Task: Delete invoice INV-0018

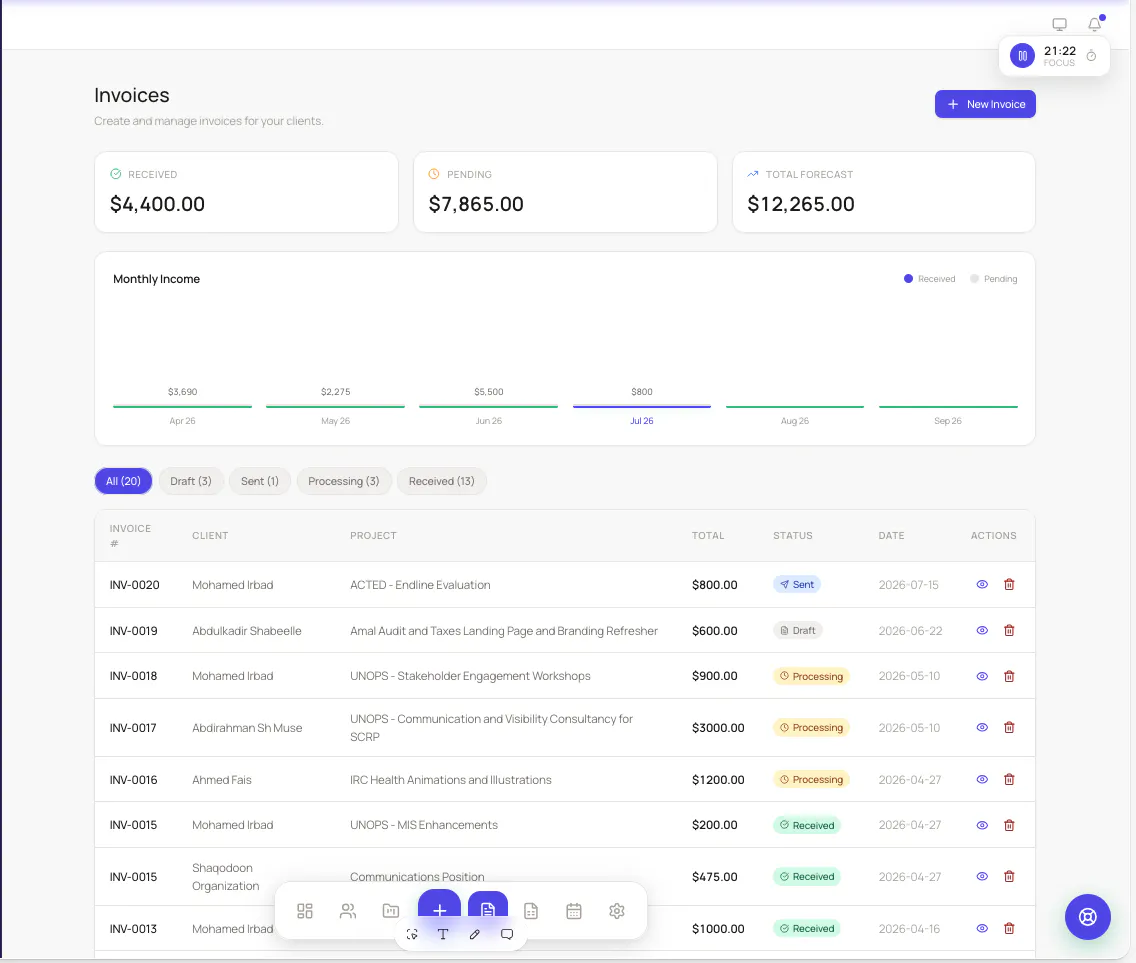Action: (x=1008, y=676)
